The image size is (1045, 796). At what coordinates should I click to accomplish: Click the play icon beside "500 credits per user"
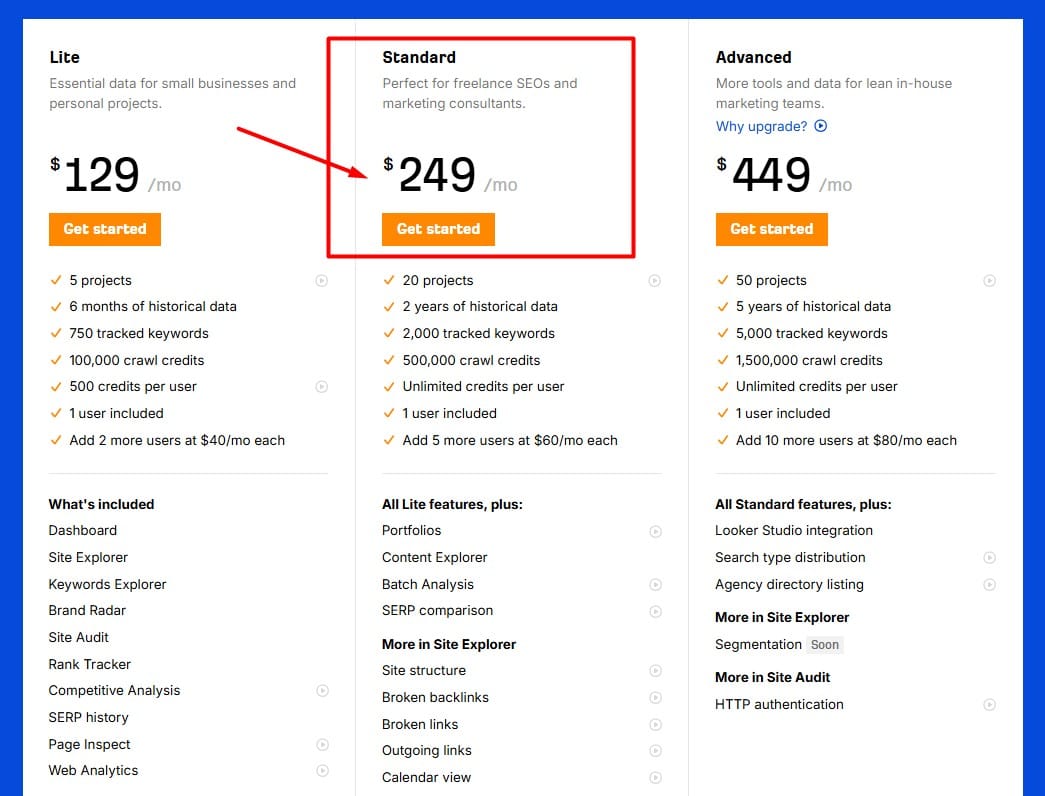(322, 386)
